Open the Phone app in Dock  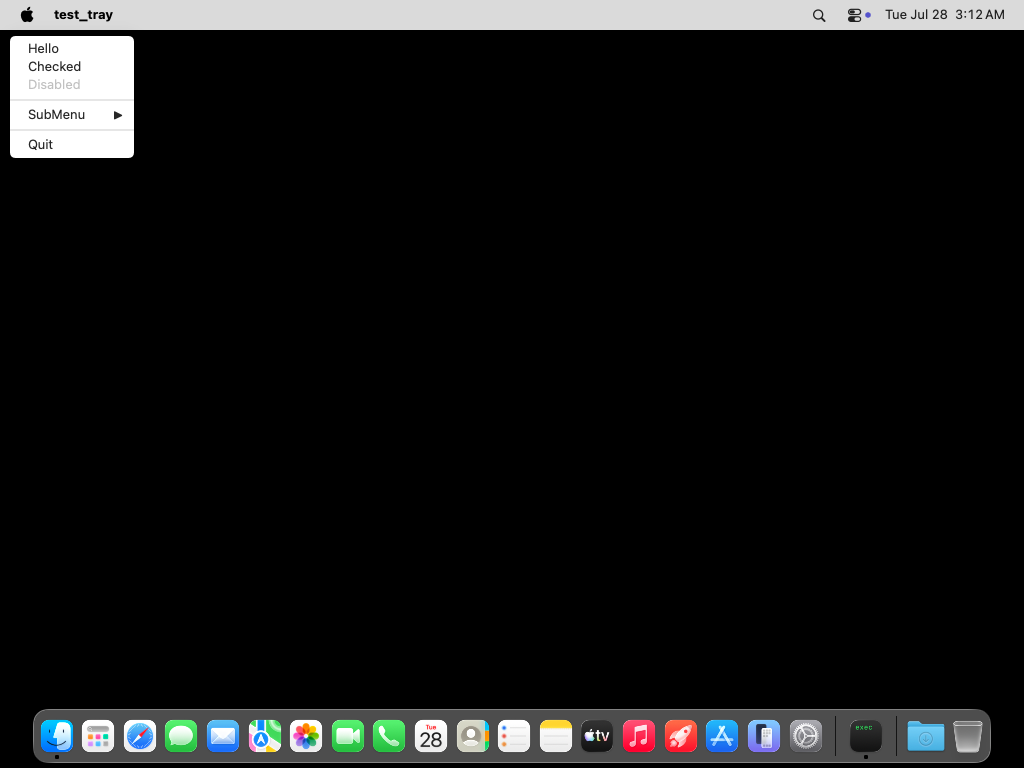tap(389, 736)
